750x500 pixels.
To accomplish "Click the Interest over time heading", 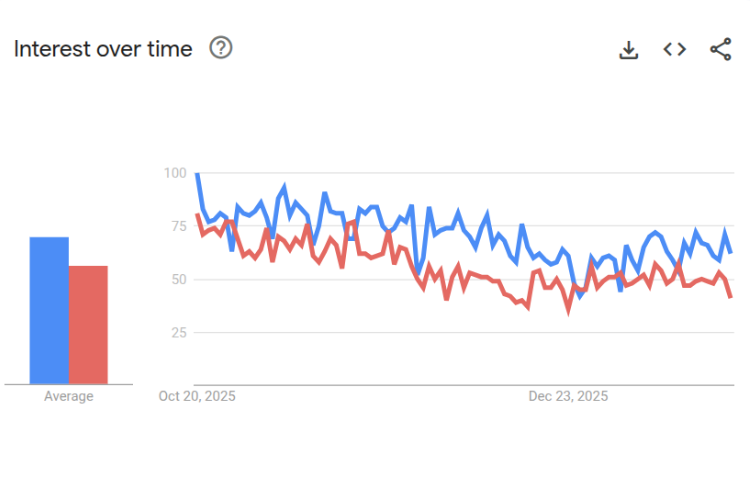I will pos(103,49).
